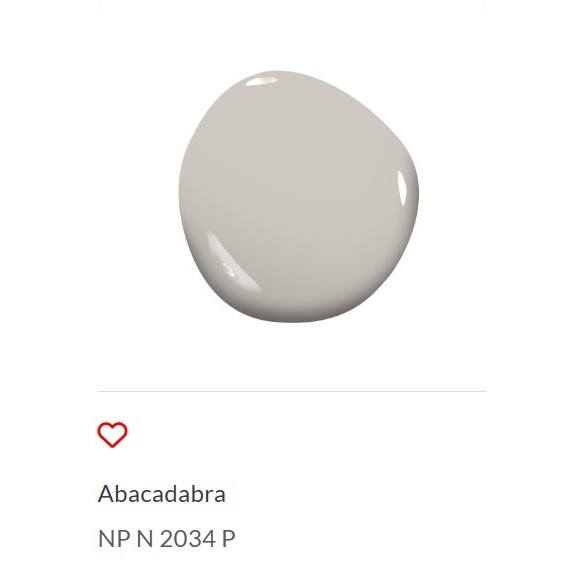
Task: Select the gray Abacadabra paint blob
Action: pyautogui.click(x=298, y=196)
